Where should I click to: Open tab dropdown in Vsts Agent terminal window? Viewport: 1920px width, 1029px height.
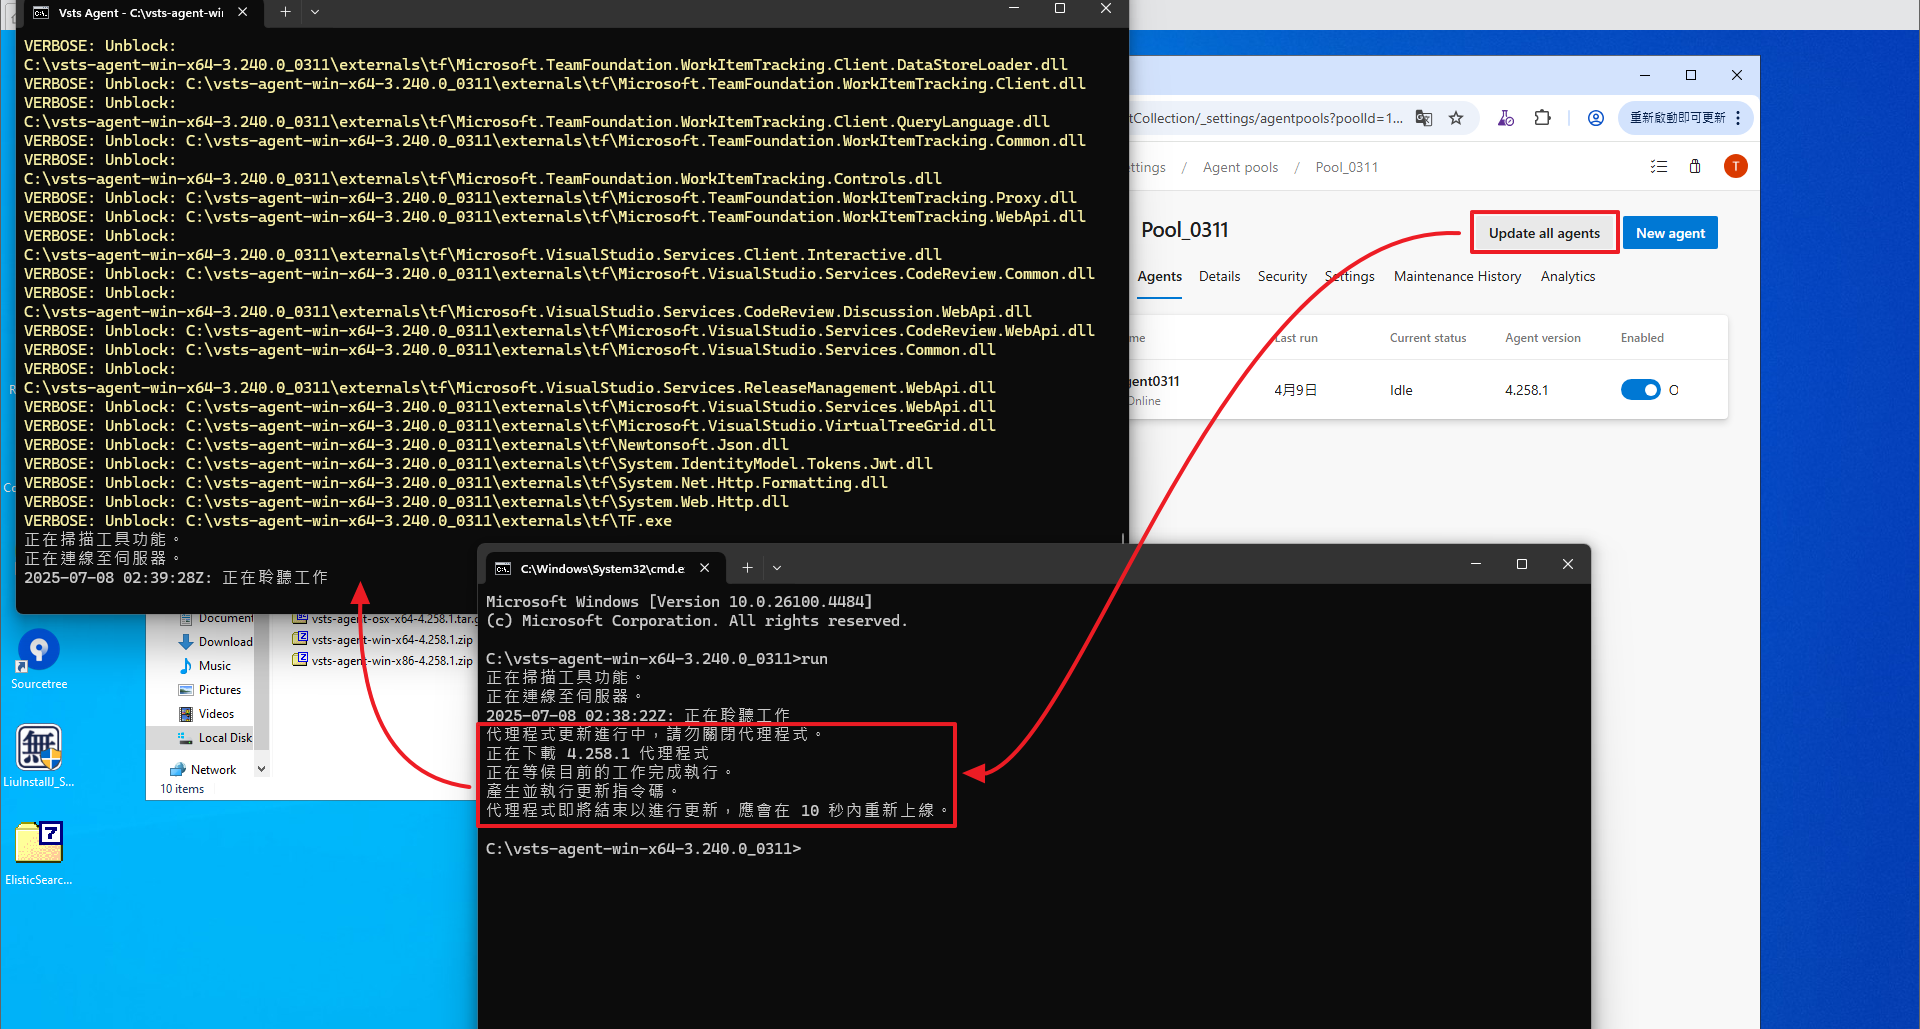pyautogui.click(x=315, y=12)
